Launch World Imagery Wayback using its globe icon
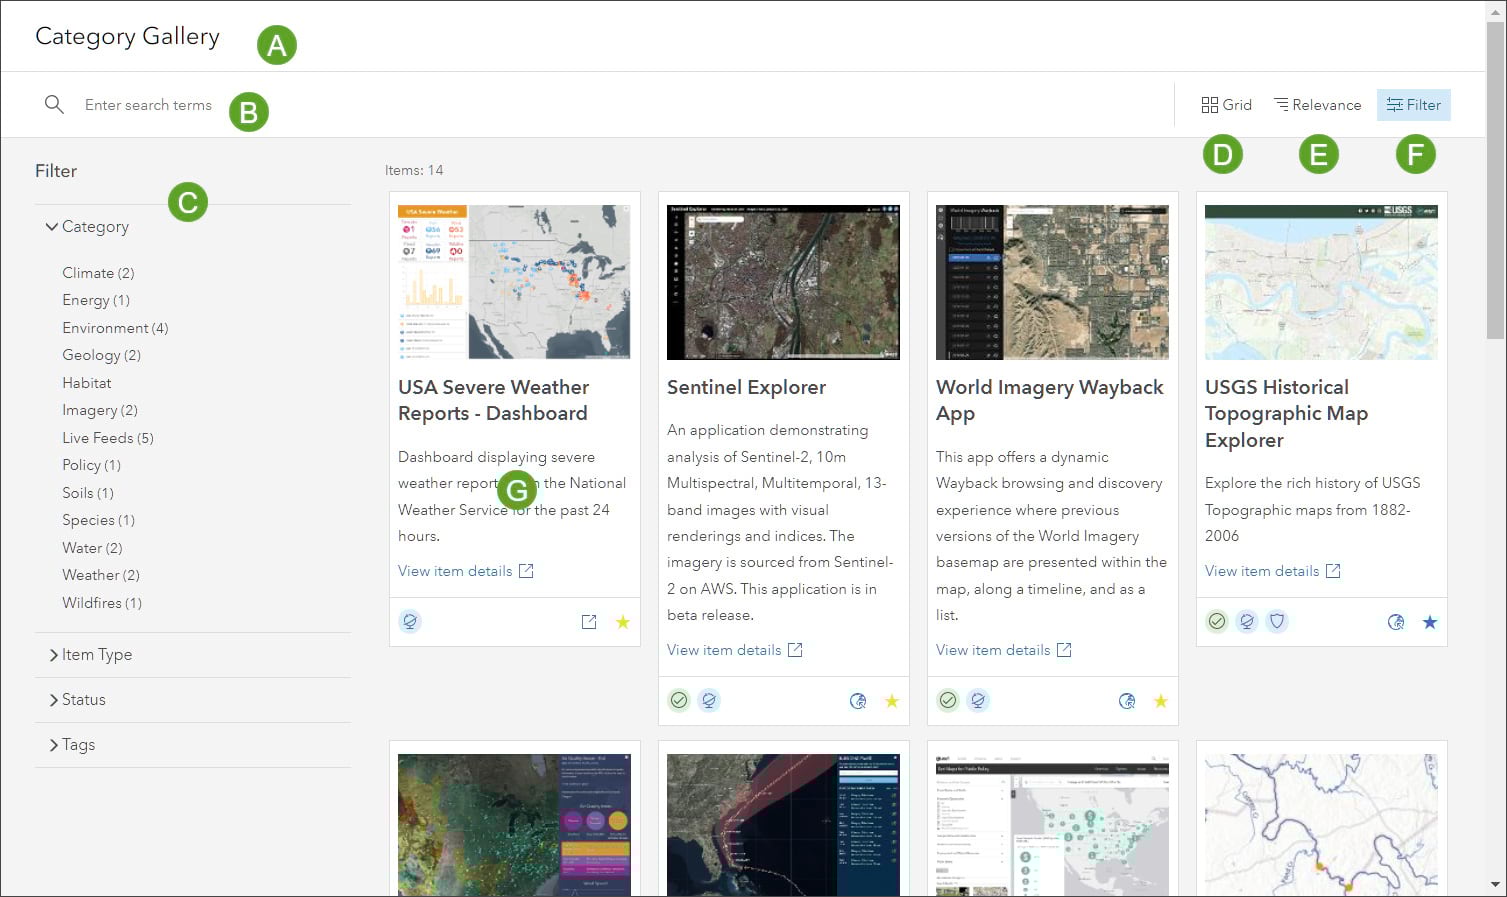 click(x=1127, y=701)
